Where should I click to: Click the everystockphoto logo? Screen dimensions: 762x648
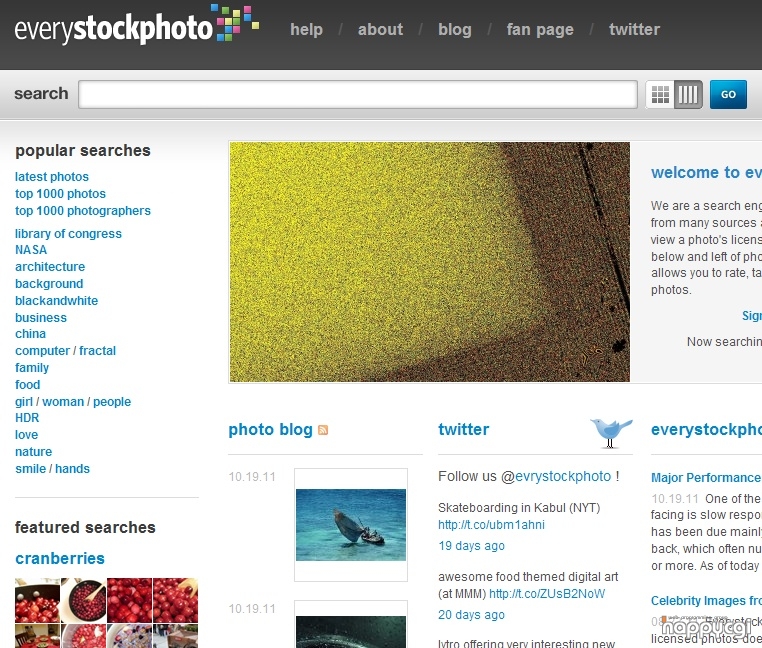click(137, 25)
